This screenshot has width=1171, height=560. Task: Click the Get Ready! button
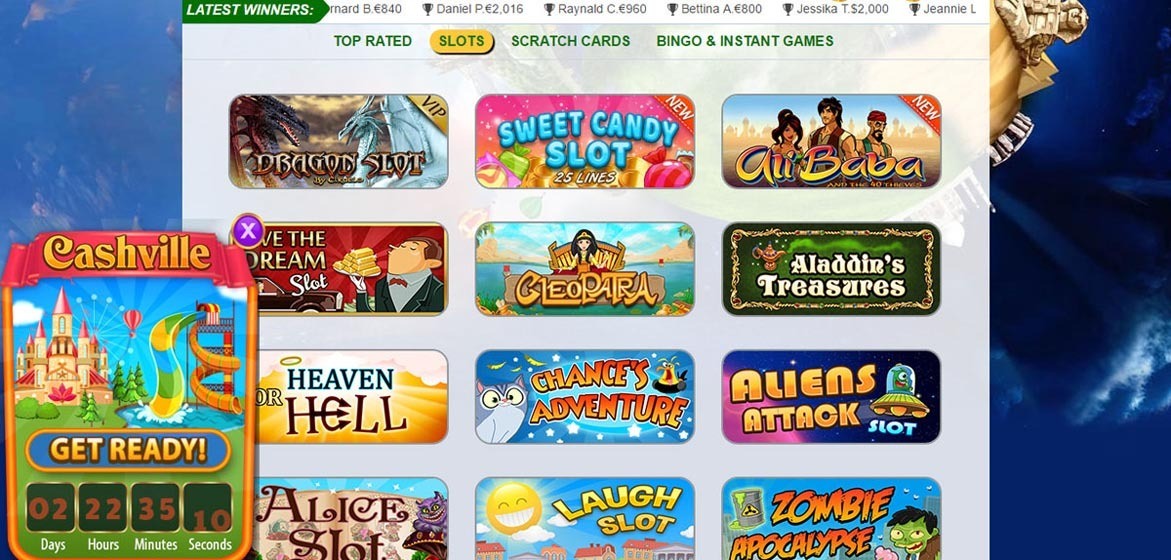128,450
